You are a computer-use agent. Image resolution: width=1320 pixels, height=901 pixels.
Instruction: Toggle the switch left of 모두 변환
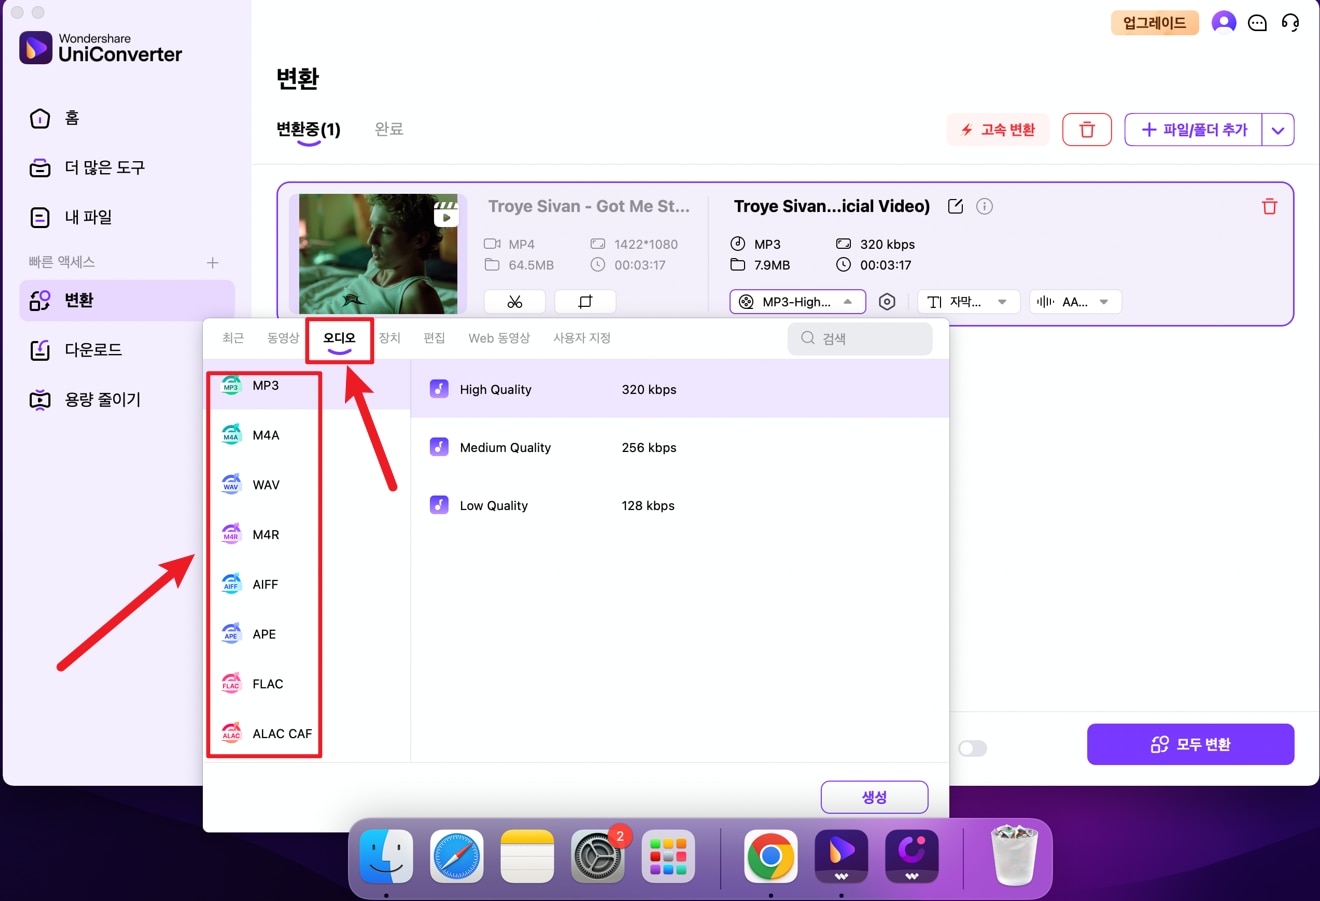972,748
